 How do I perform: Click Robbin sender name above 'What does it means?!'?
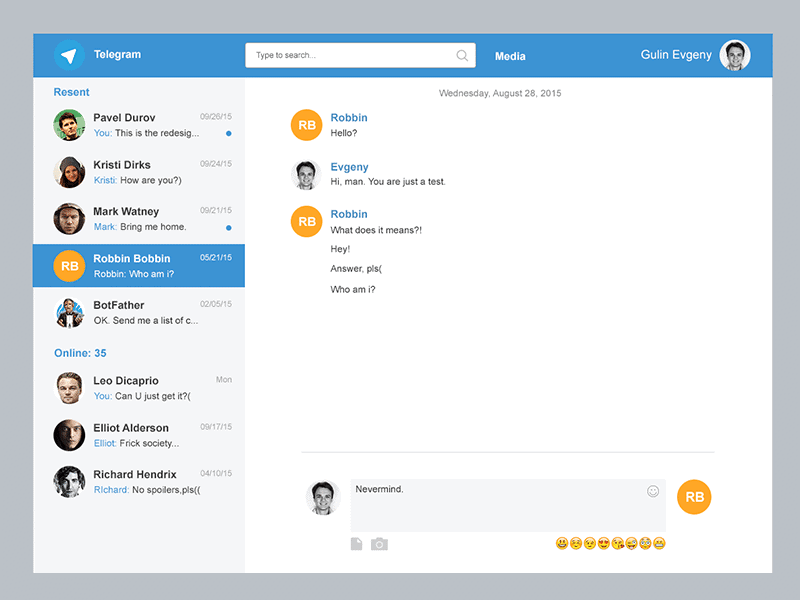coord(349,214)
